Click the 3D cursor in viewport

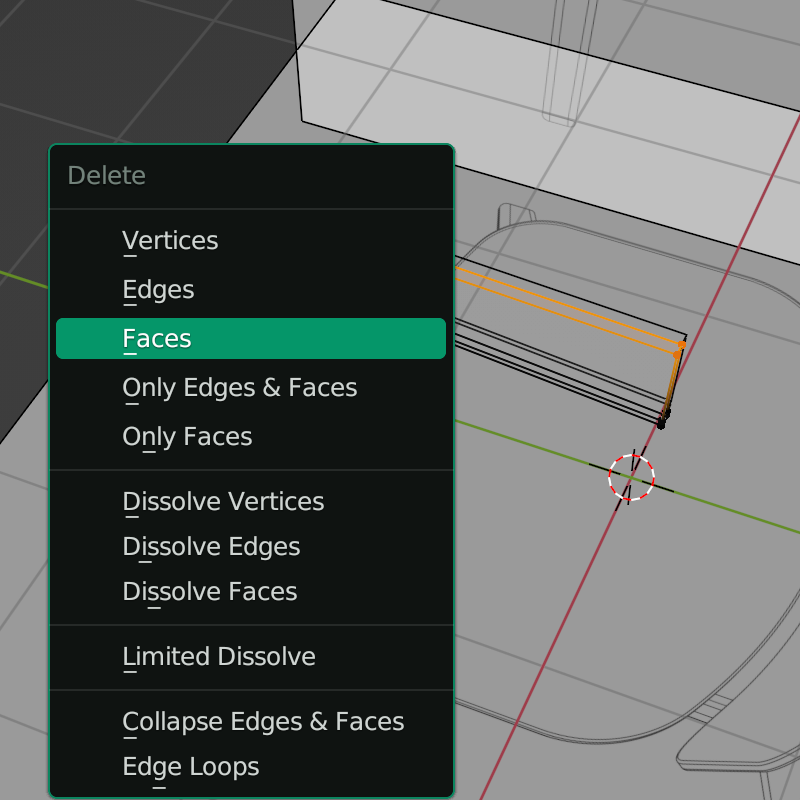tap(631, 477)
